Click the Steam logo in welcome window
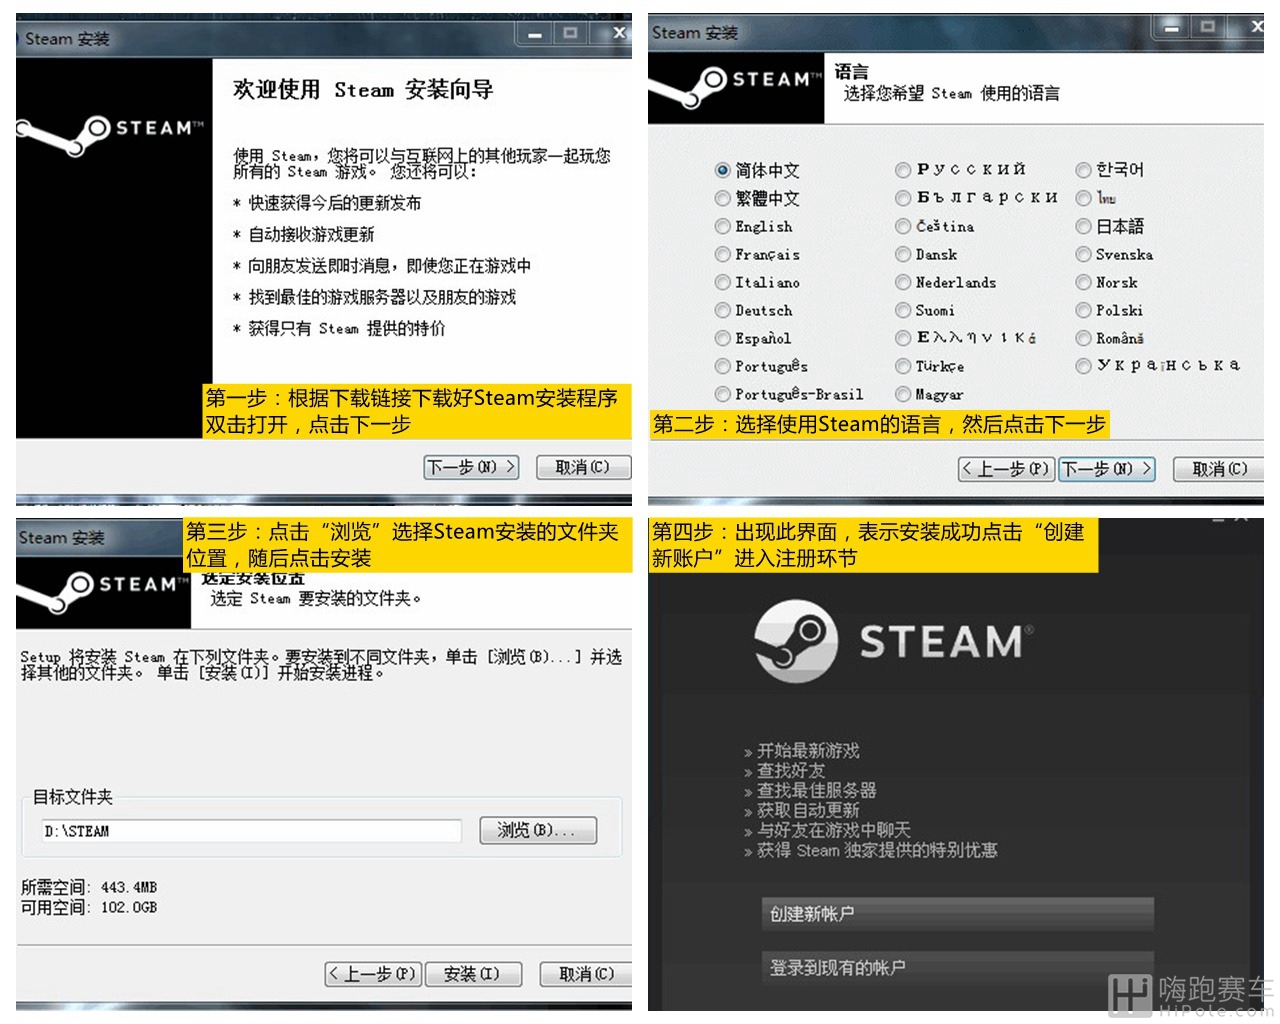This screenshot has width=1280, height=1024. coord(110,135)
